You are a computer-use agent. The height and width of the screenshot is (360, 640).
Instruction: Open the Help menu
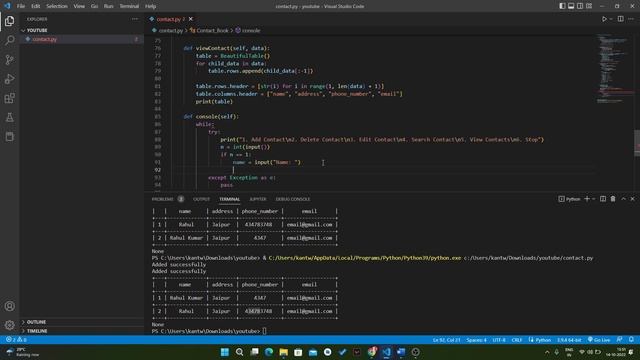tap(151, 6)
